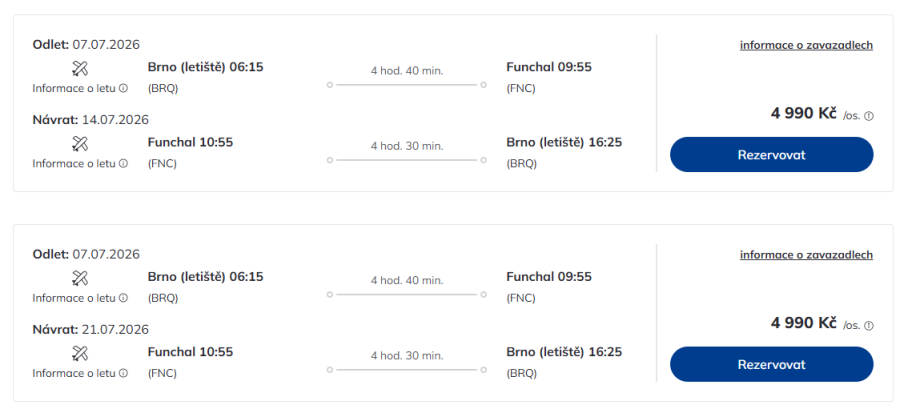Open the flight info circle under Návrat 21.07.2026

123,373
